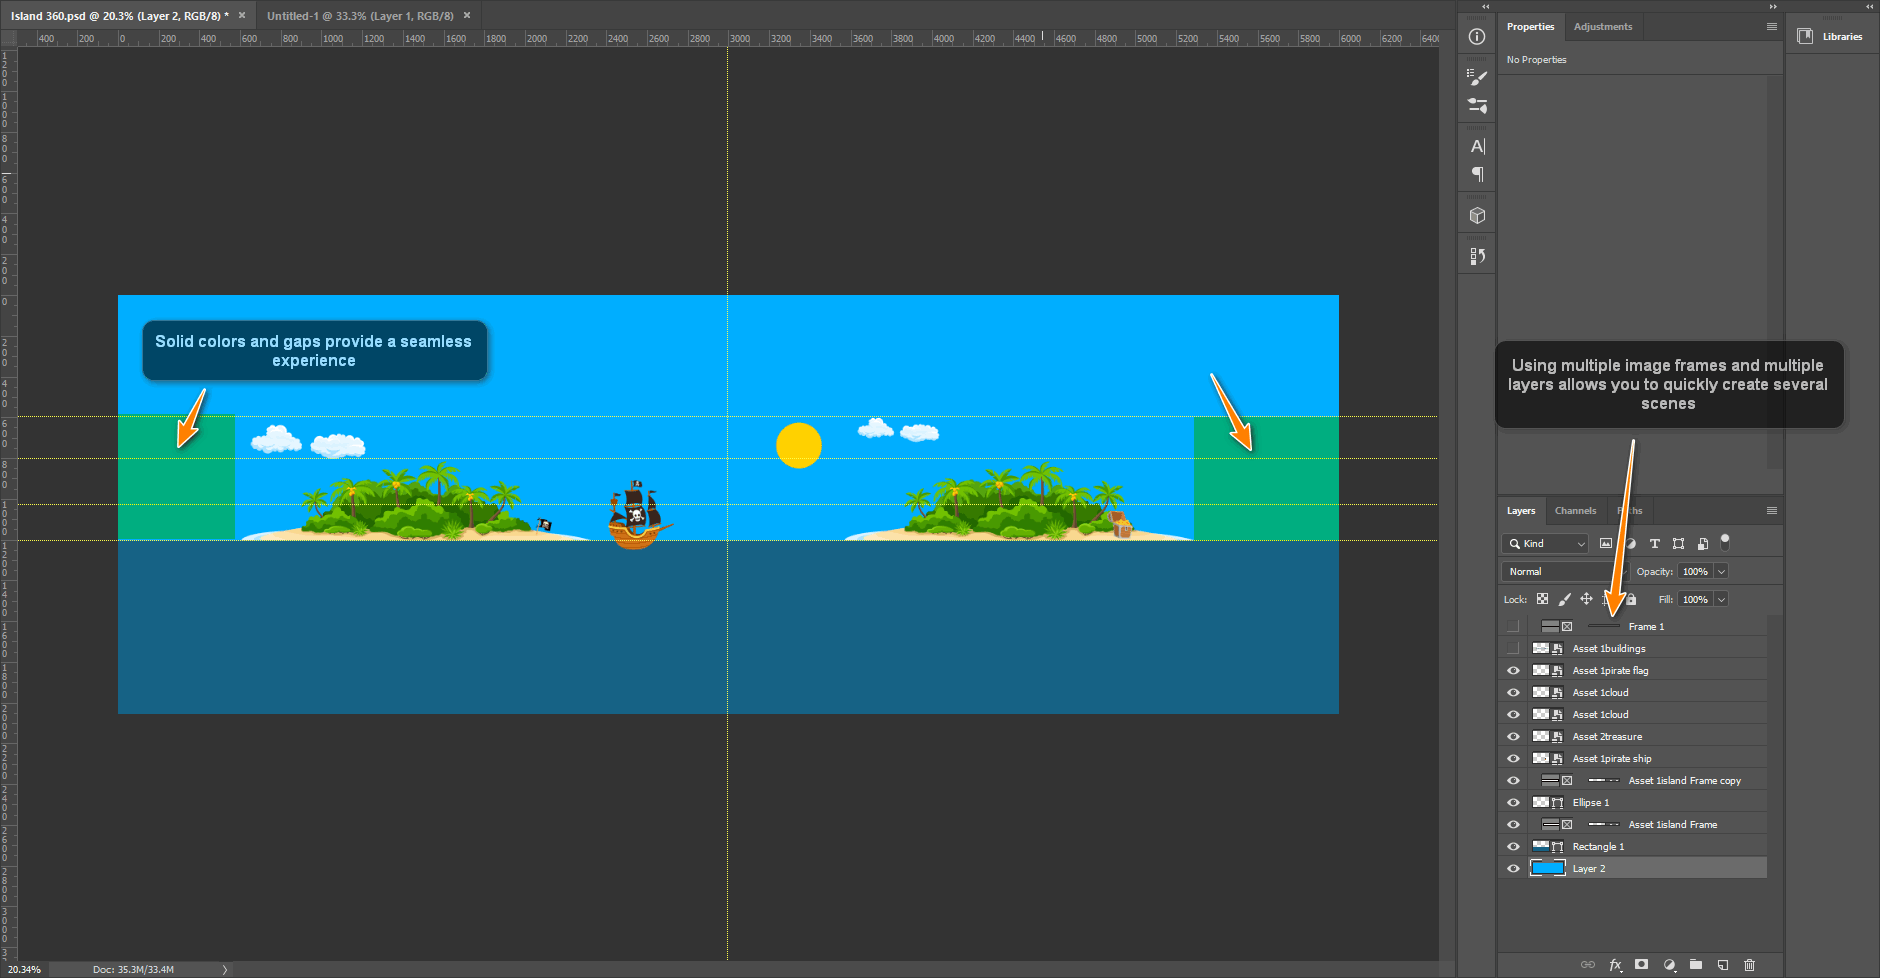The width and height of the screenshot is (1880, 978).
Task: Add a layer mask from Layers panel
Action: coord(1641,965)
